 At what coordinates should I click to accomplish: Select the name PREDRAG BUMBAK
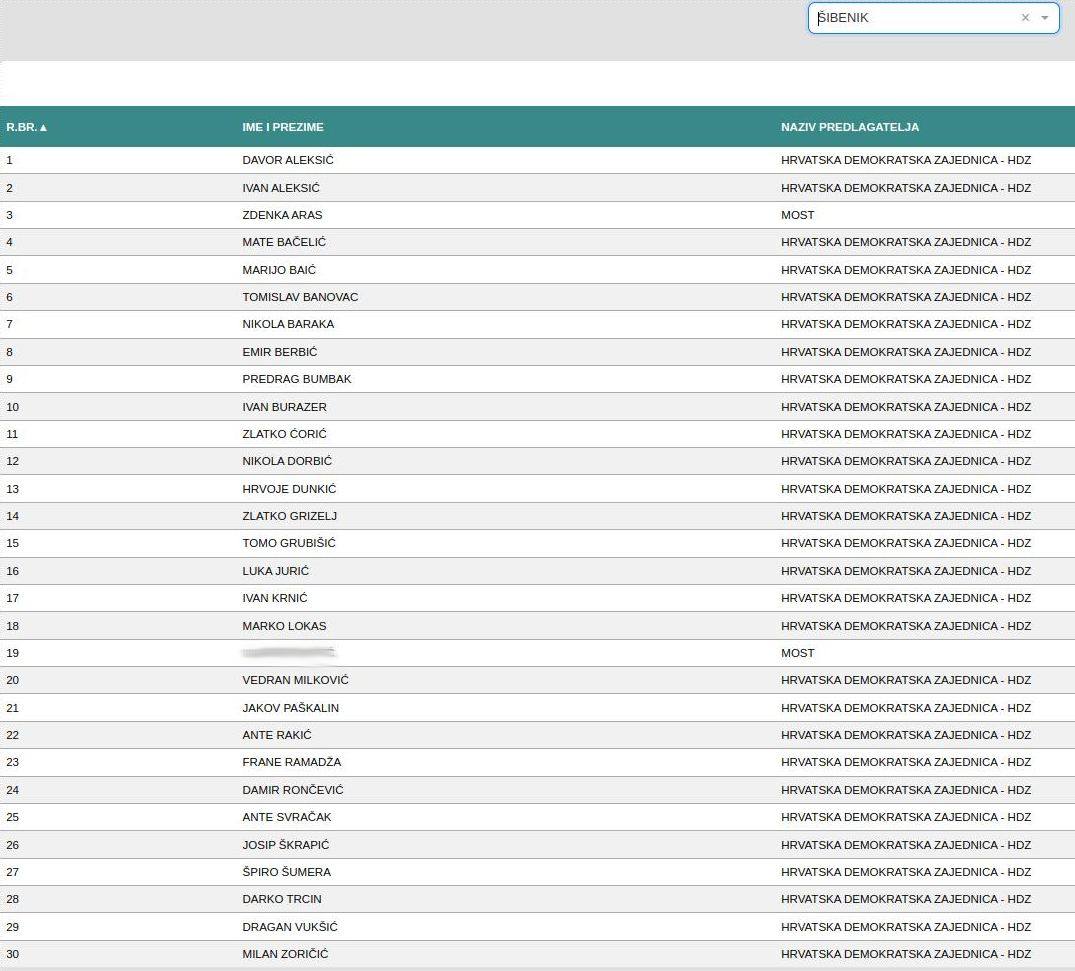tap(296, 379)
